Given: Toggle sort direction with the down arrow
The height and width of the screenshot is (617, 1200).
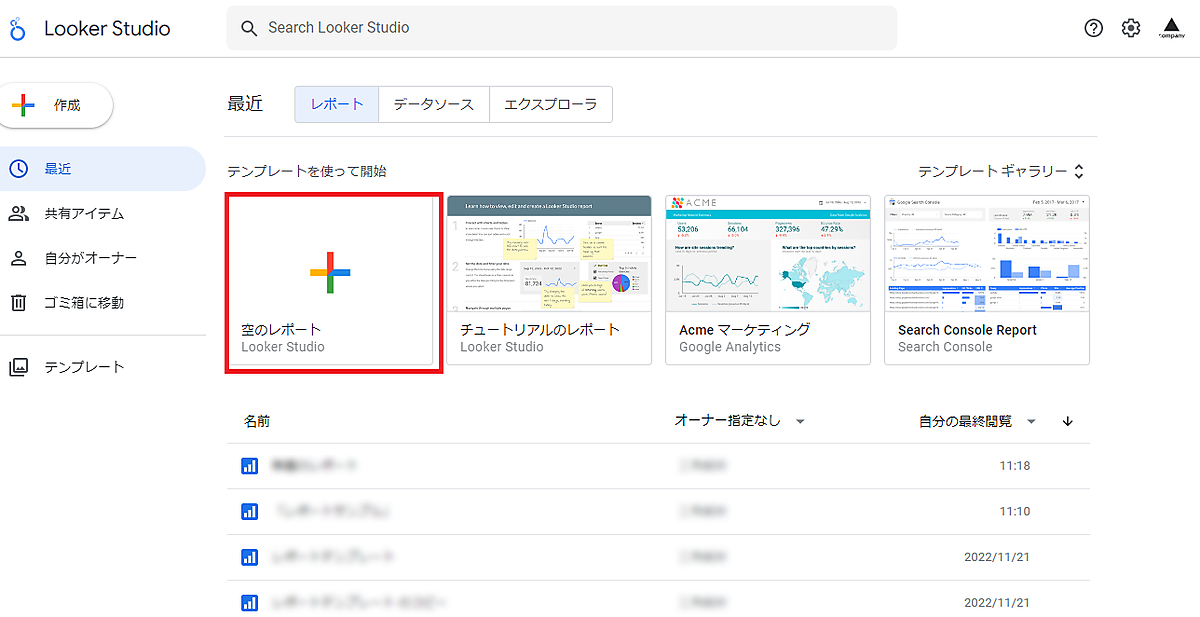Looking at the screenshot, I should coord(1068,422).
